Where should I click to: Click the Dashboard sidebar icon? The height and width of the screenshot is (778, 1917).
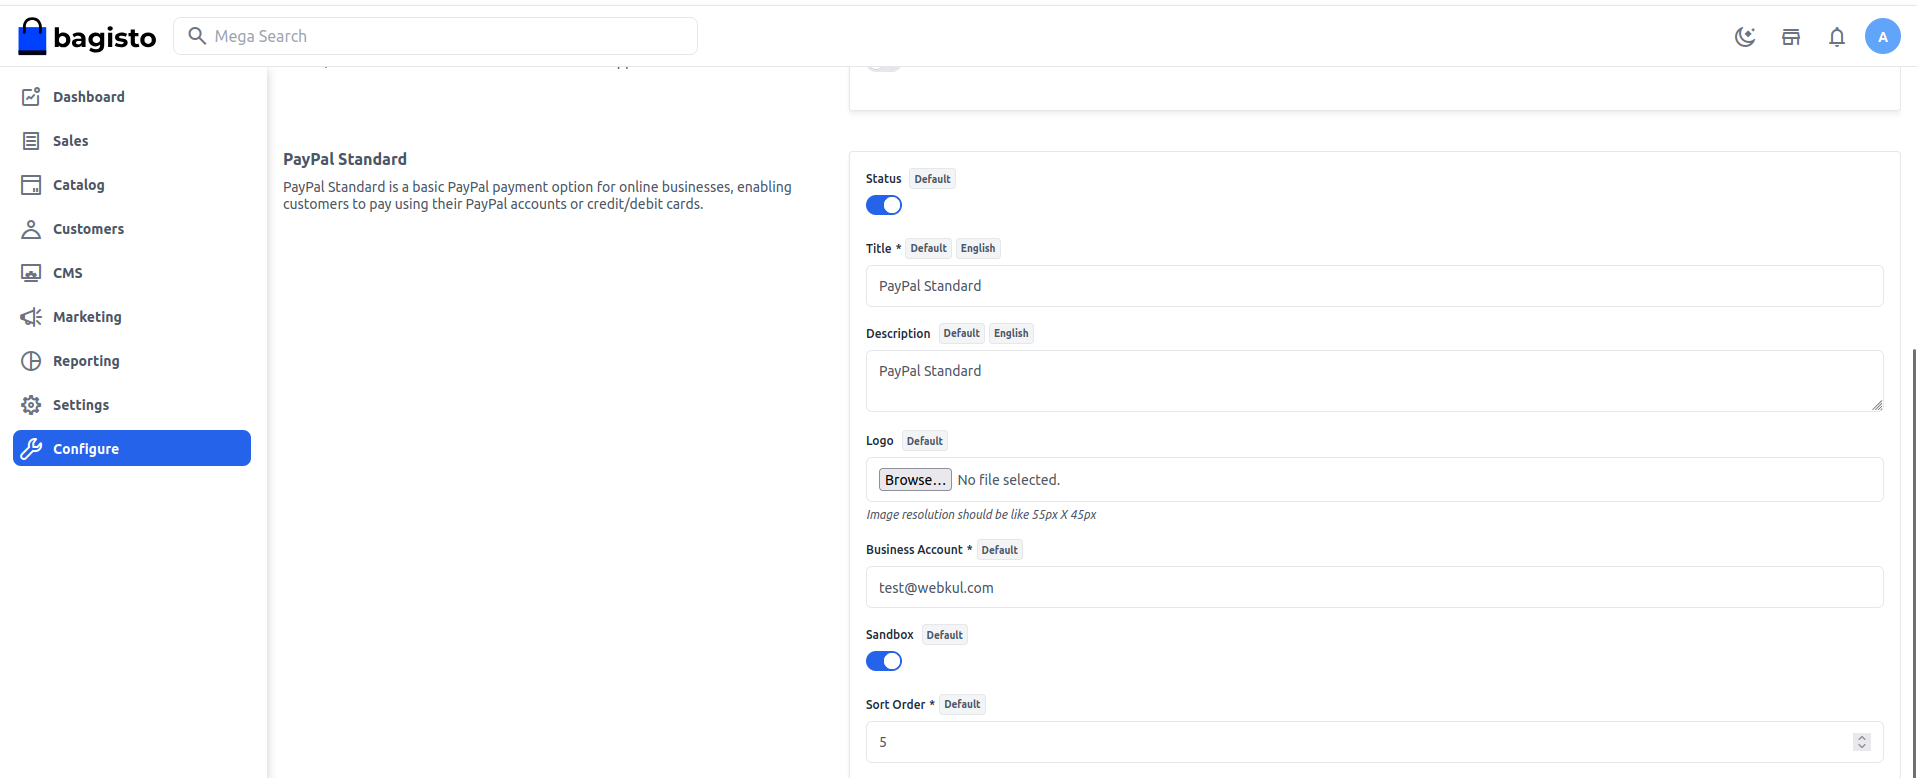point(31,97)
